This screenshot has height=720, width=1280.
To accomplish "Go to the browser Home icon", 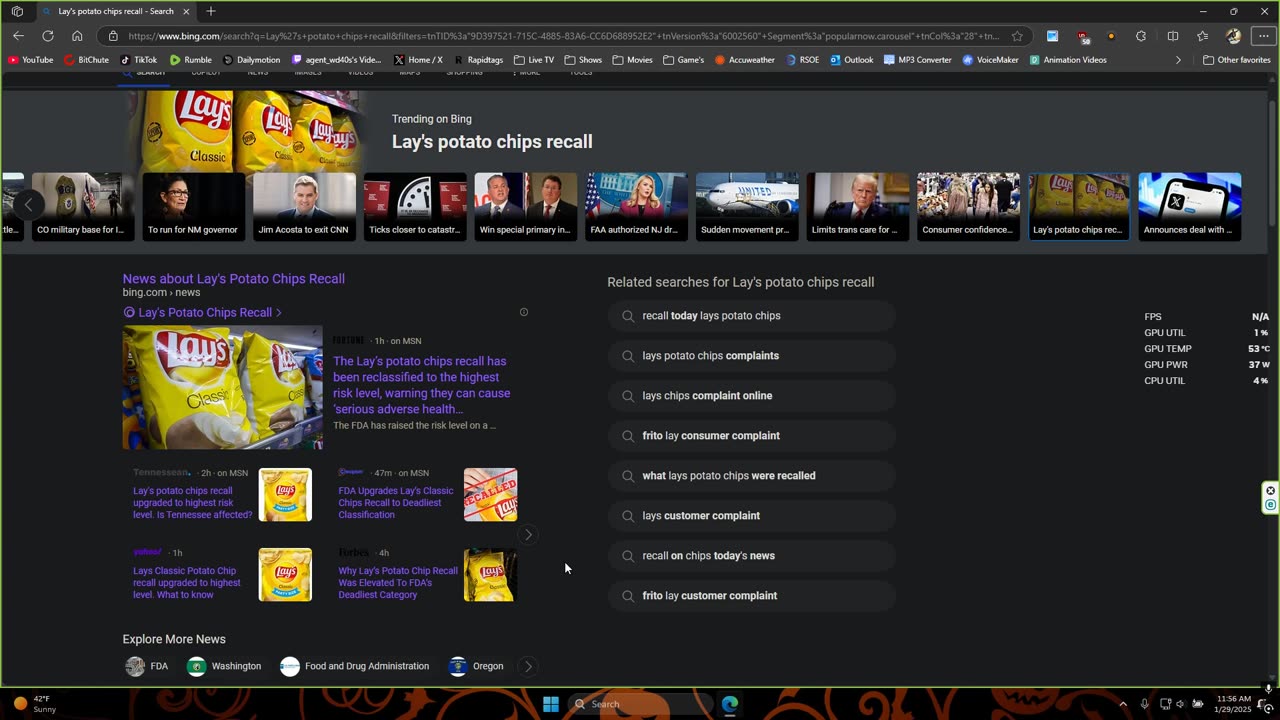I will coord(77,36).
